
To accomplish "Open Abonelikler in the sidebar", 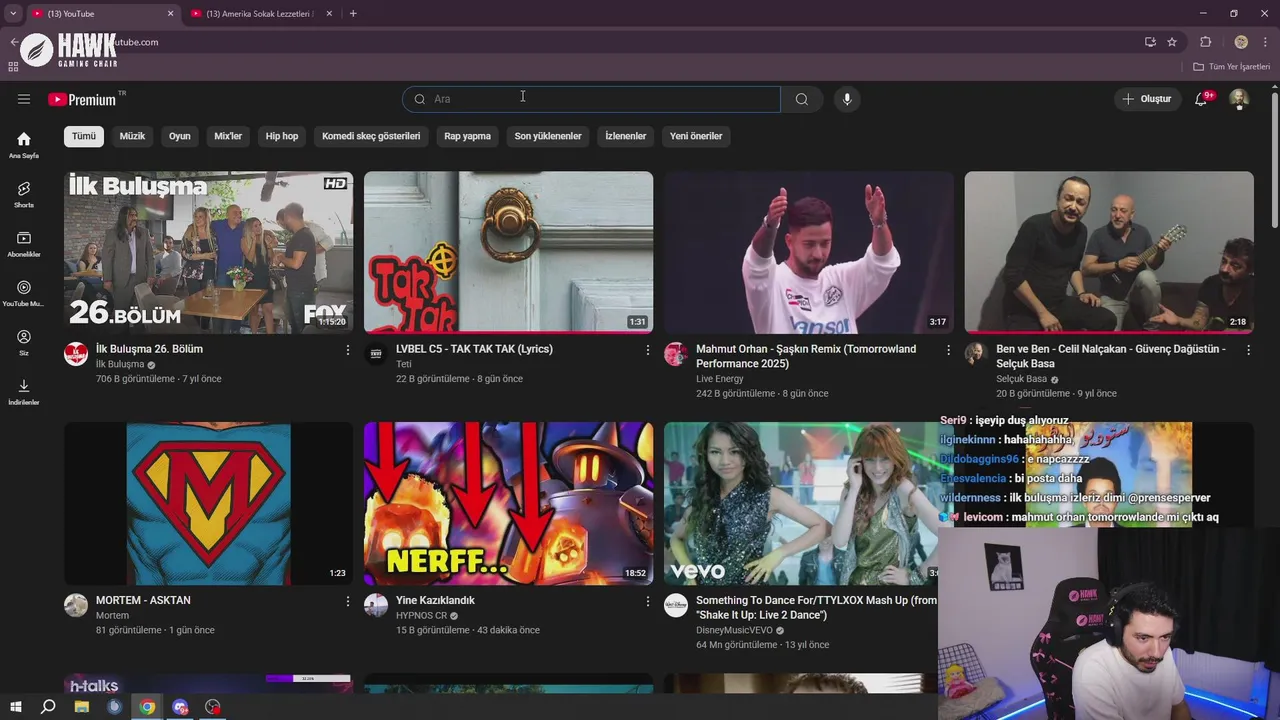I will [24, 244].
